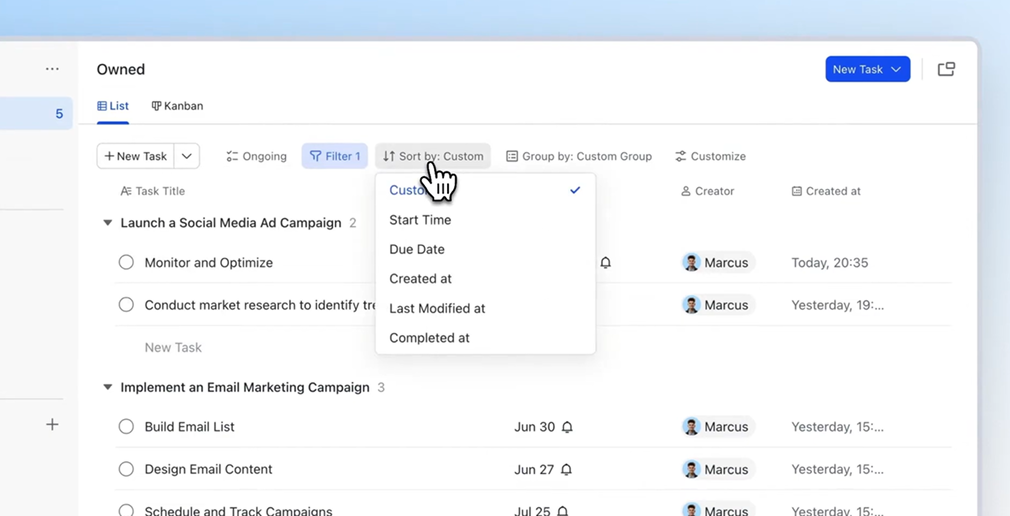The image size is (1010, 516).
Task: Switch to the Kanban tab
Action: click(177, 106)
